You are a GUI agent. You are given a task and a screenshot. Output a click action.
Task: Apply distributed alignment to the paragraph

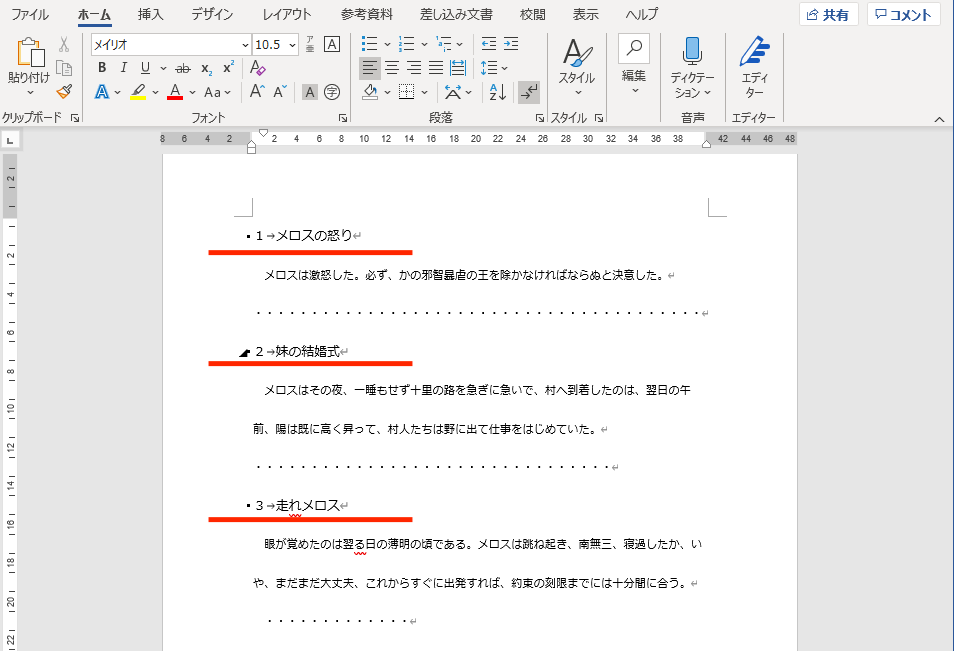[458, 68]
